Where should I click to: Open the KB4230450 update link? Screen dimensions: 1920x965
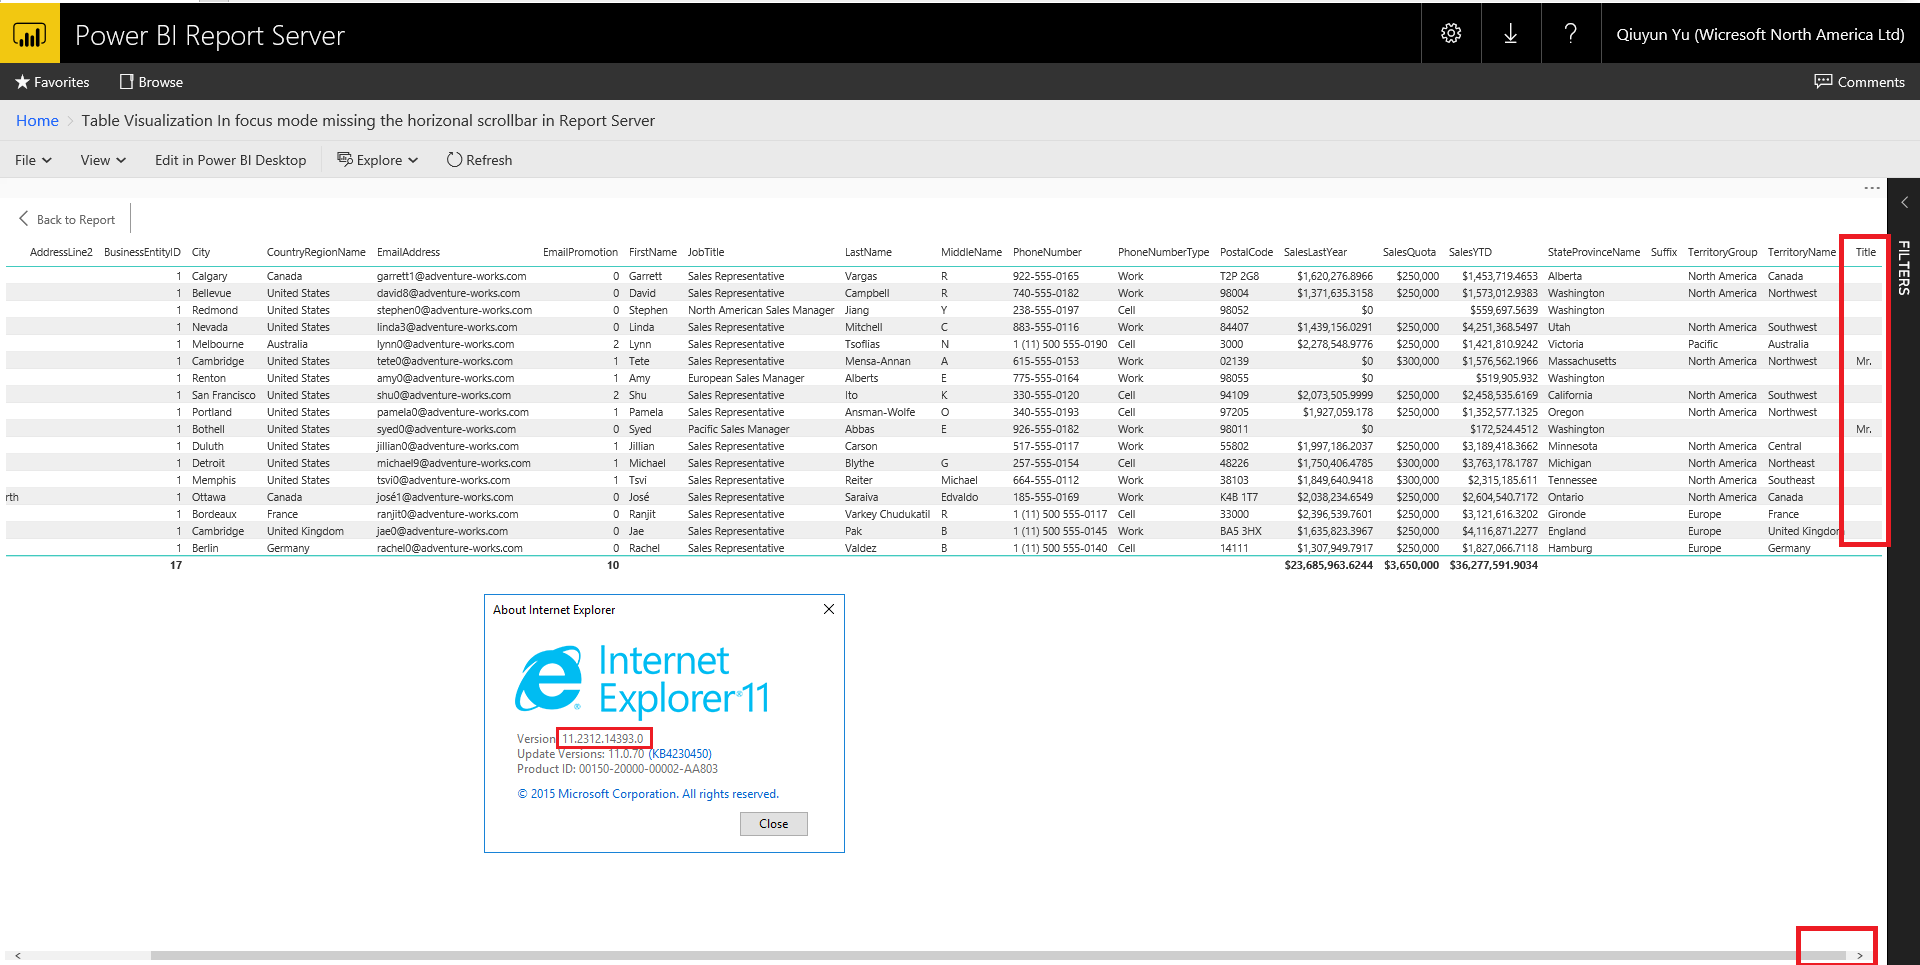pos(680,754)
